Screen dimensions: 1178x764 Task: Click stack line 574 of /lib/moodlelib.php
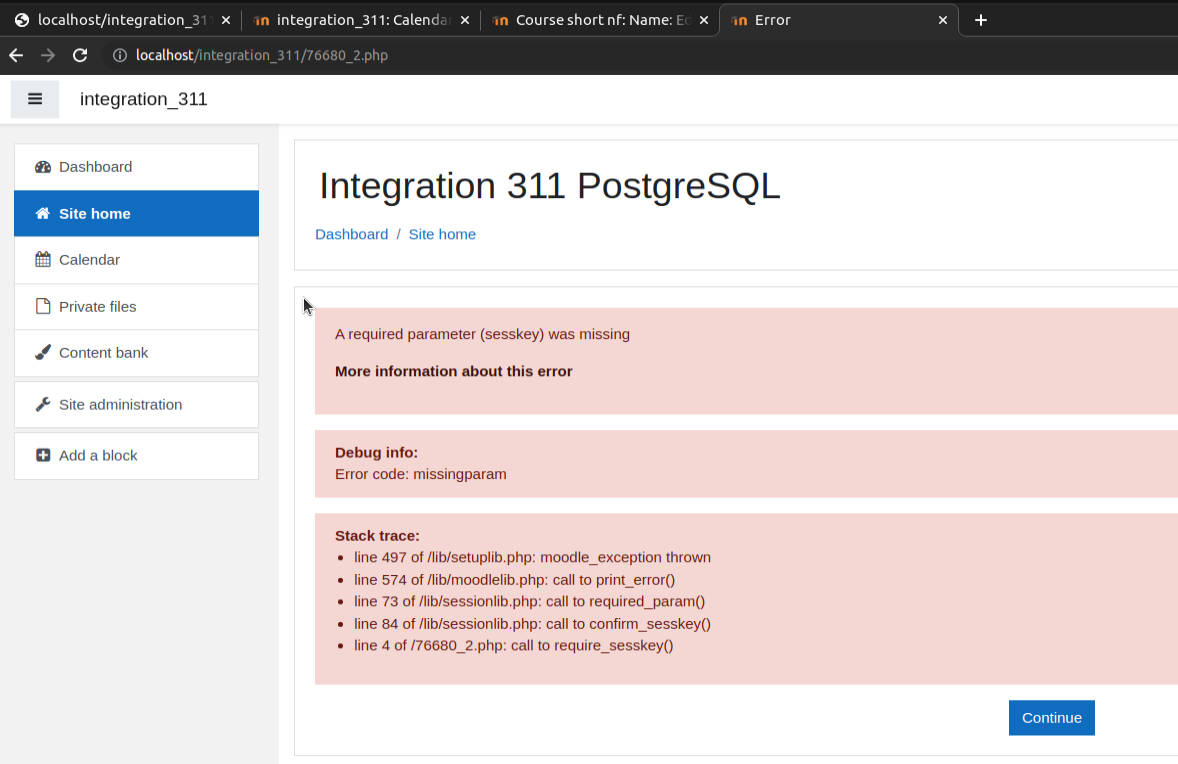(515, 580)
